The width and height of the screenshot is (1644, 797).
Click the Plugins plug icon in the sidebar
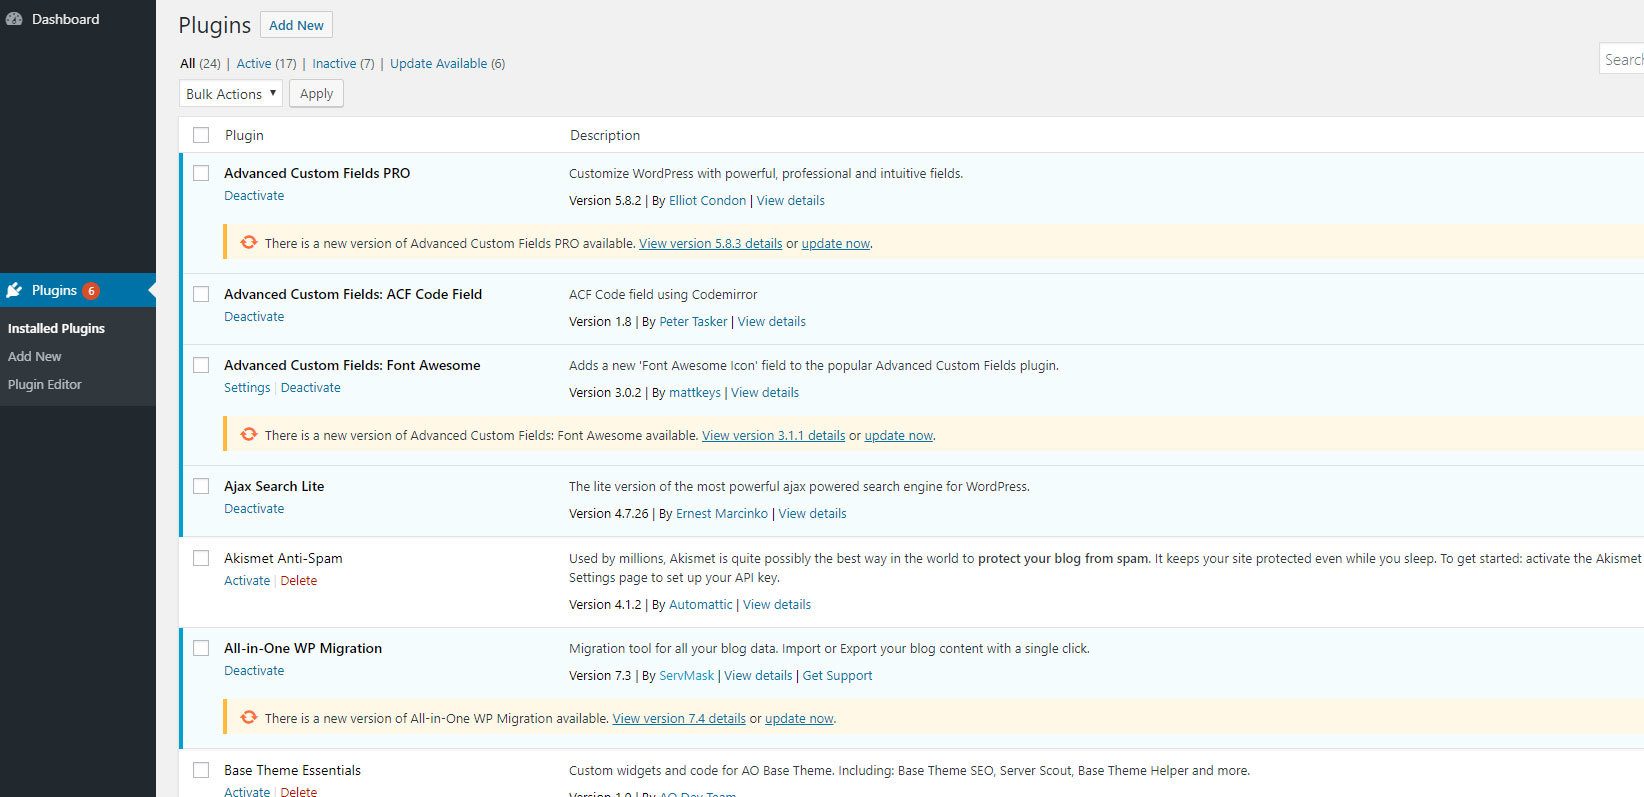14,290
